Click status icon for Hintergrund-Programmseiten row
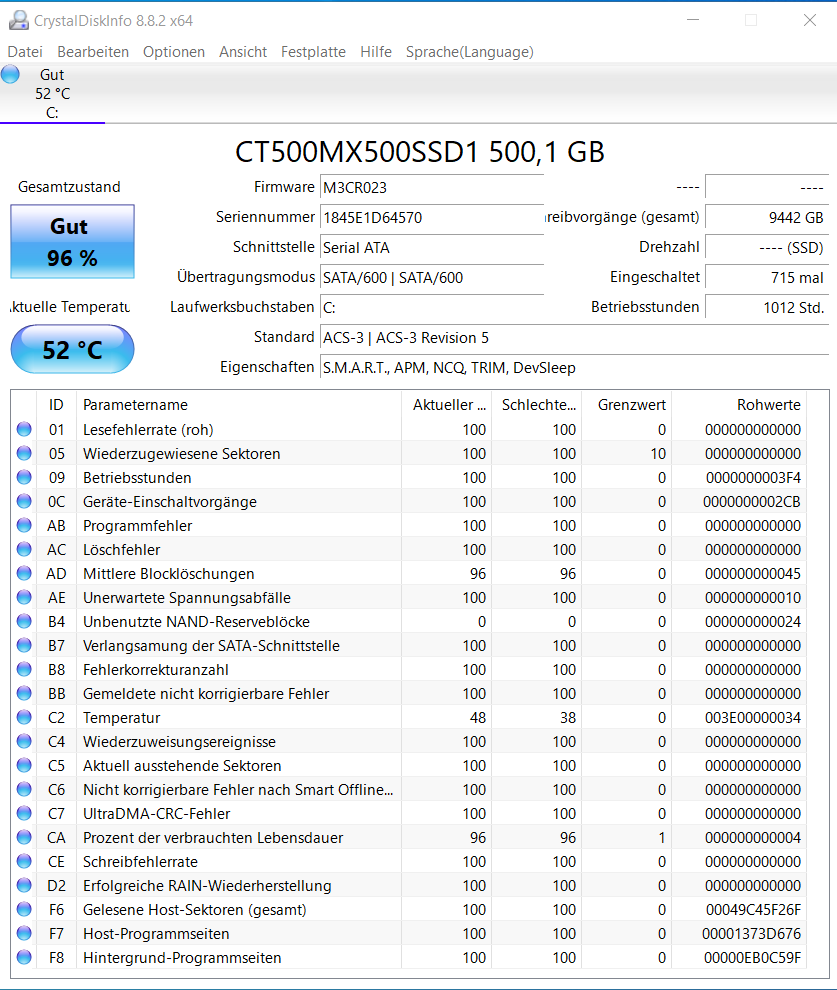The image size is (837, 990). click(x=24, y=957)
